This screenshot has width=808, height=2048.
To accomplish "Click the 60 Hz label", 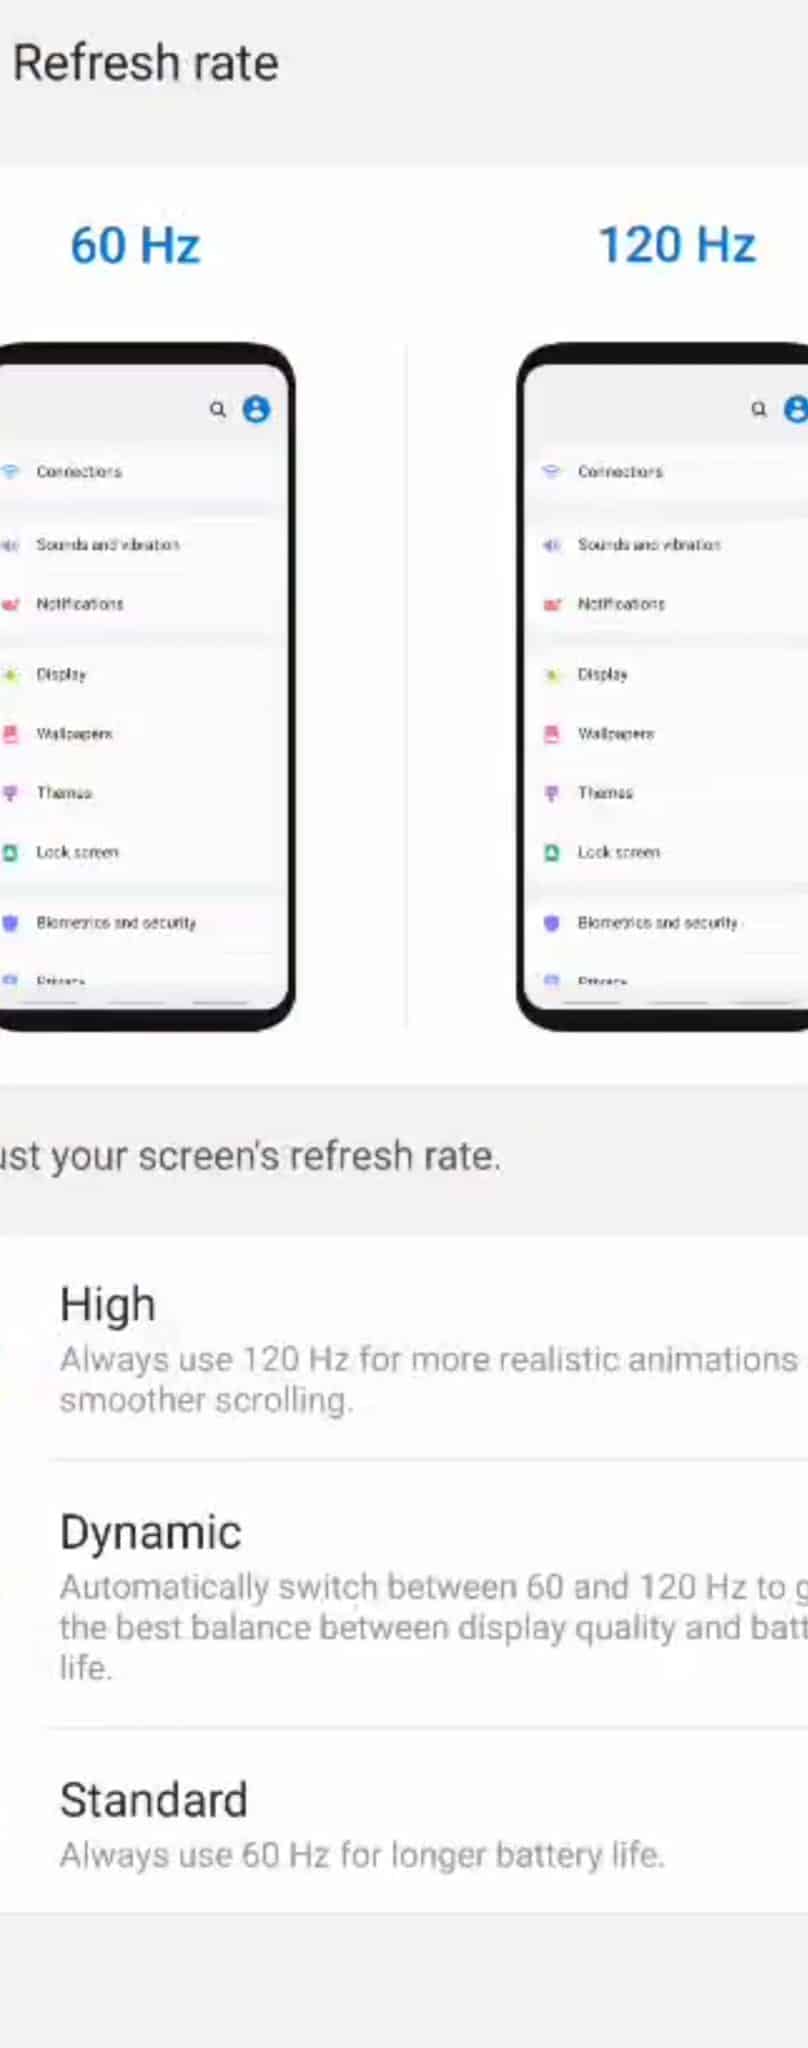I will tap(135, 245).
